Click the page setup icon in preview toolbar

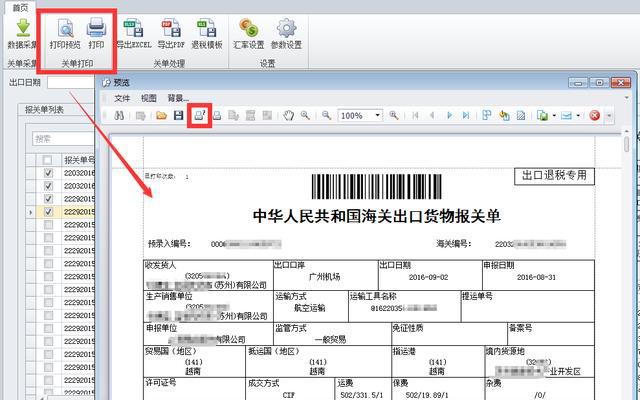click(233, 116)
